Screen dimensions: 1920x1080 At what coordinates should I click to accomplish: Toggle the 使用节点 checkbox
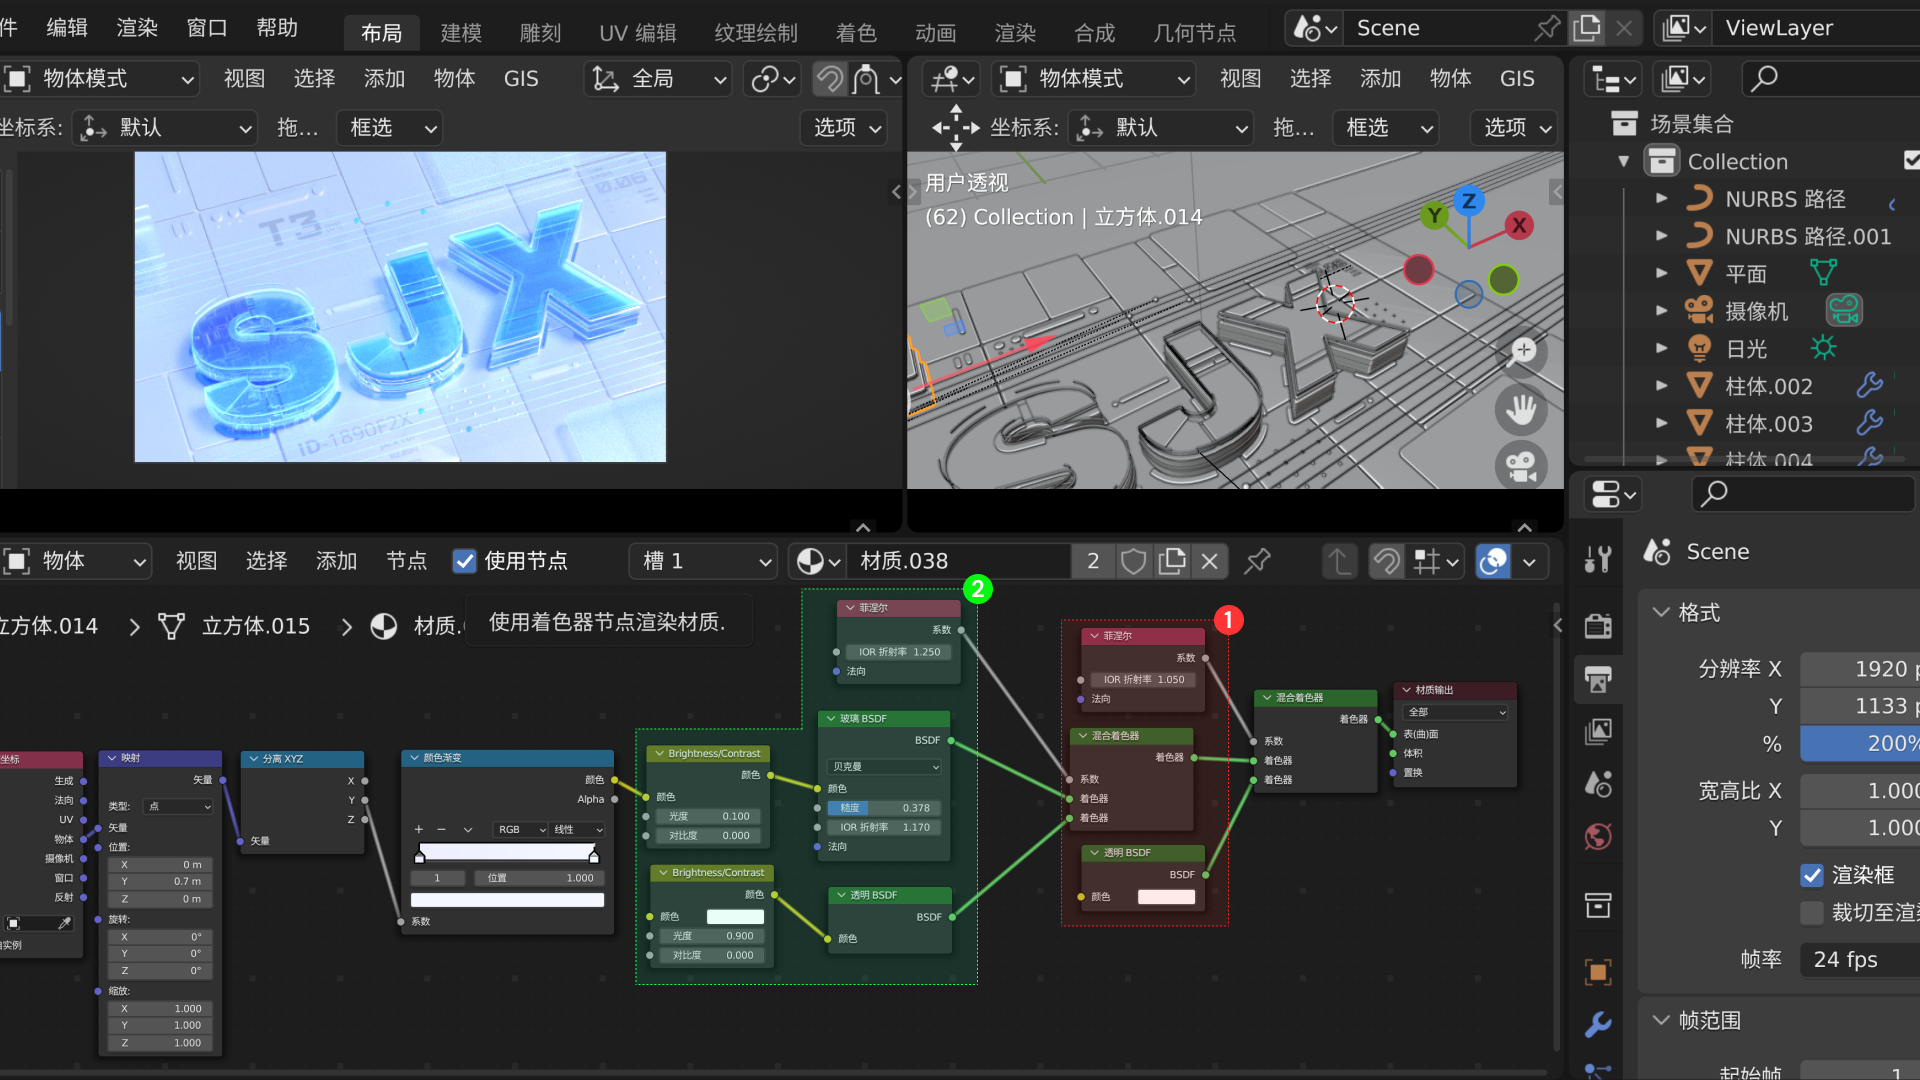tap(464, 561)
